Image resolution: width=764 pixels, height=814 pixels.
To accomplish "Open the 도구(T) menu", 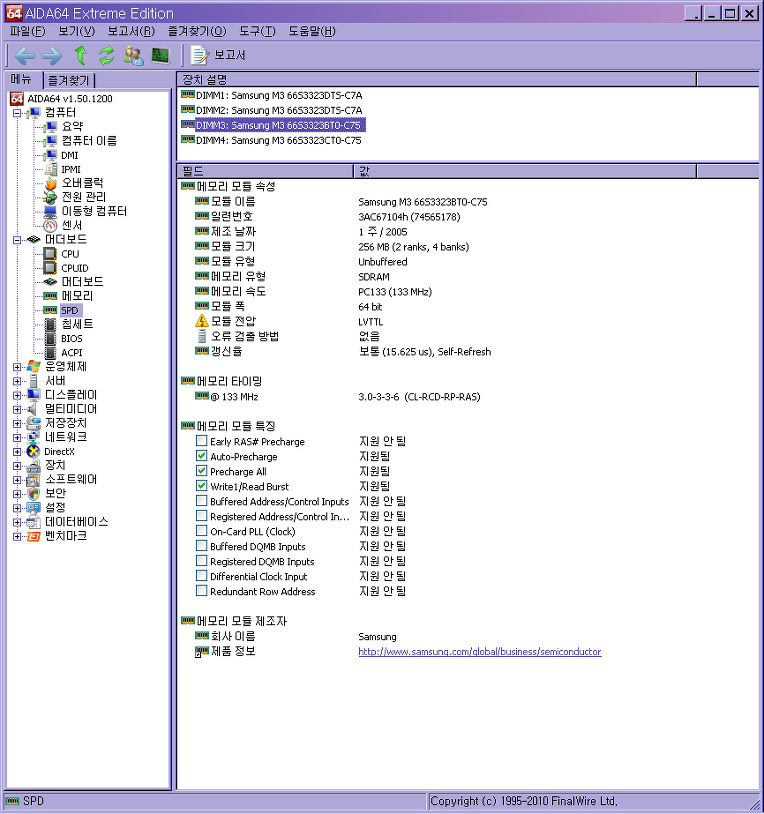I will 257,31.
